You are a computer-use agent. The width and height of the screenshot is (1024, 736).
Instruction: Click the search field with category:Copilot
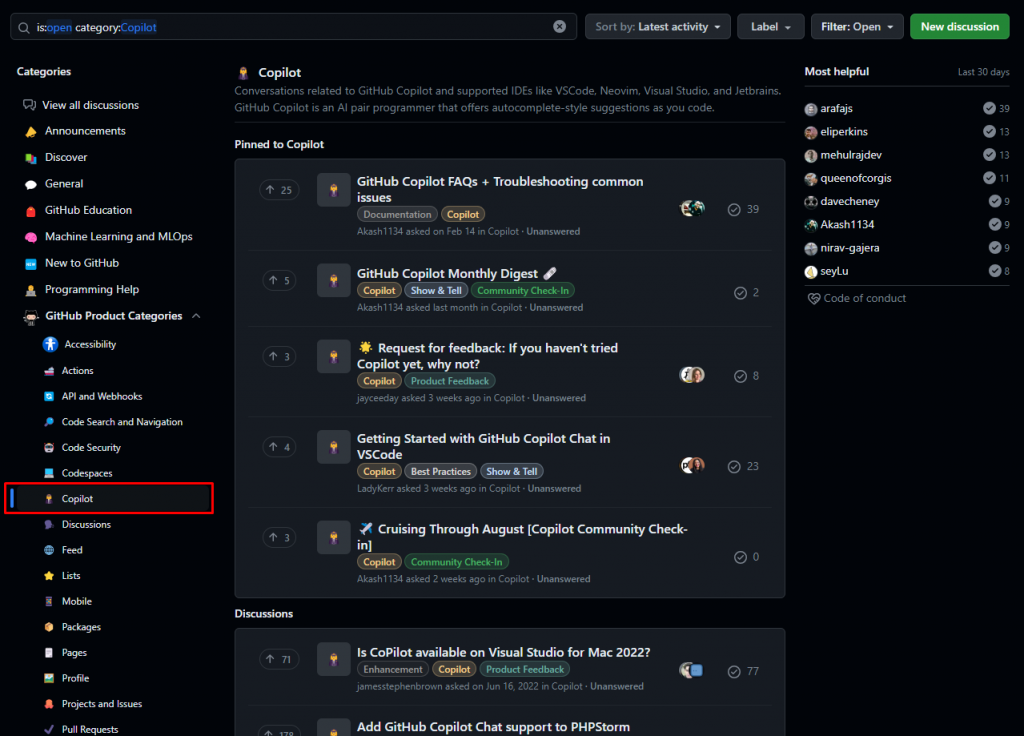[x=293, y=27]
